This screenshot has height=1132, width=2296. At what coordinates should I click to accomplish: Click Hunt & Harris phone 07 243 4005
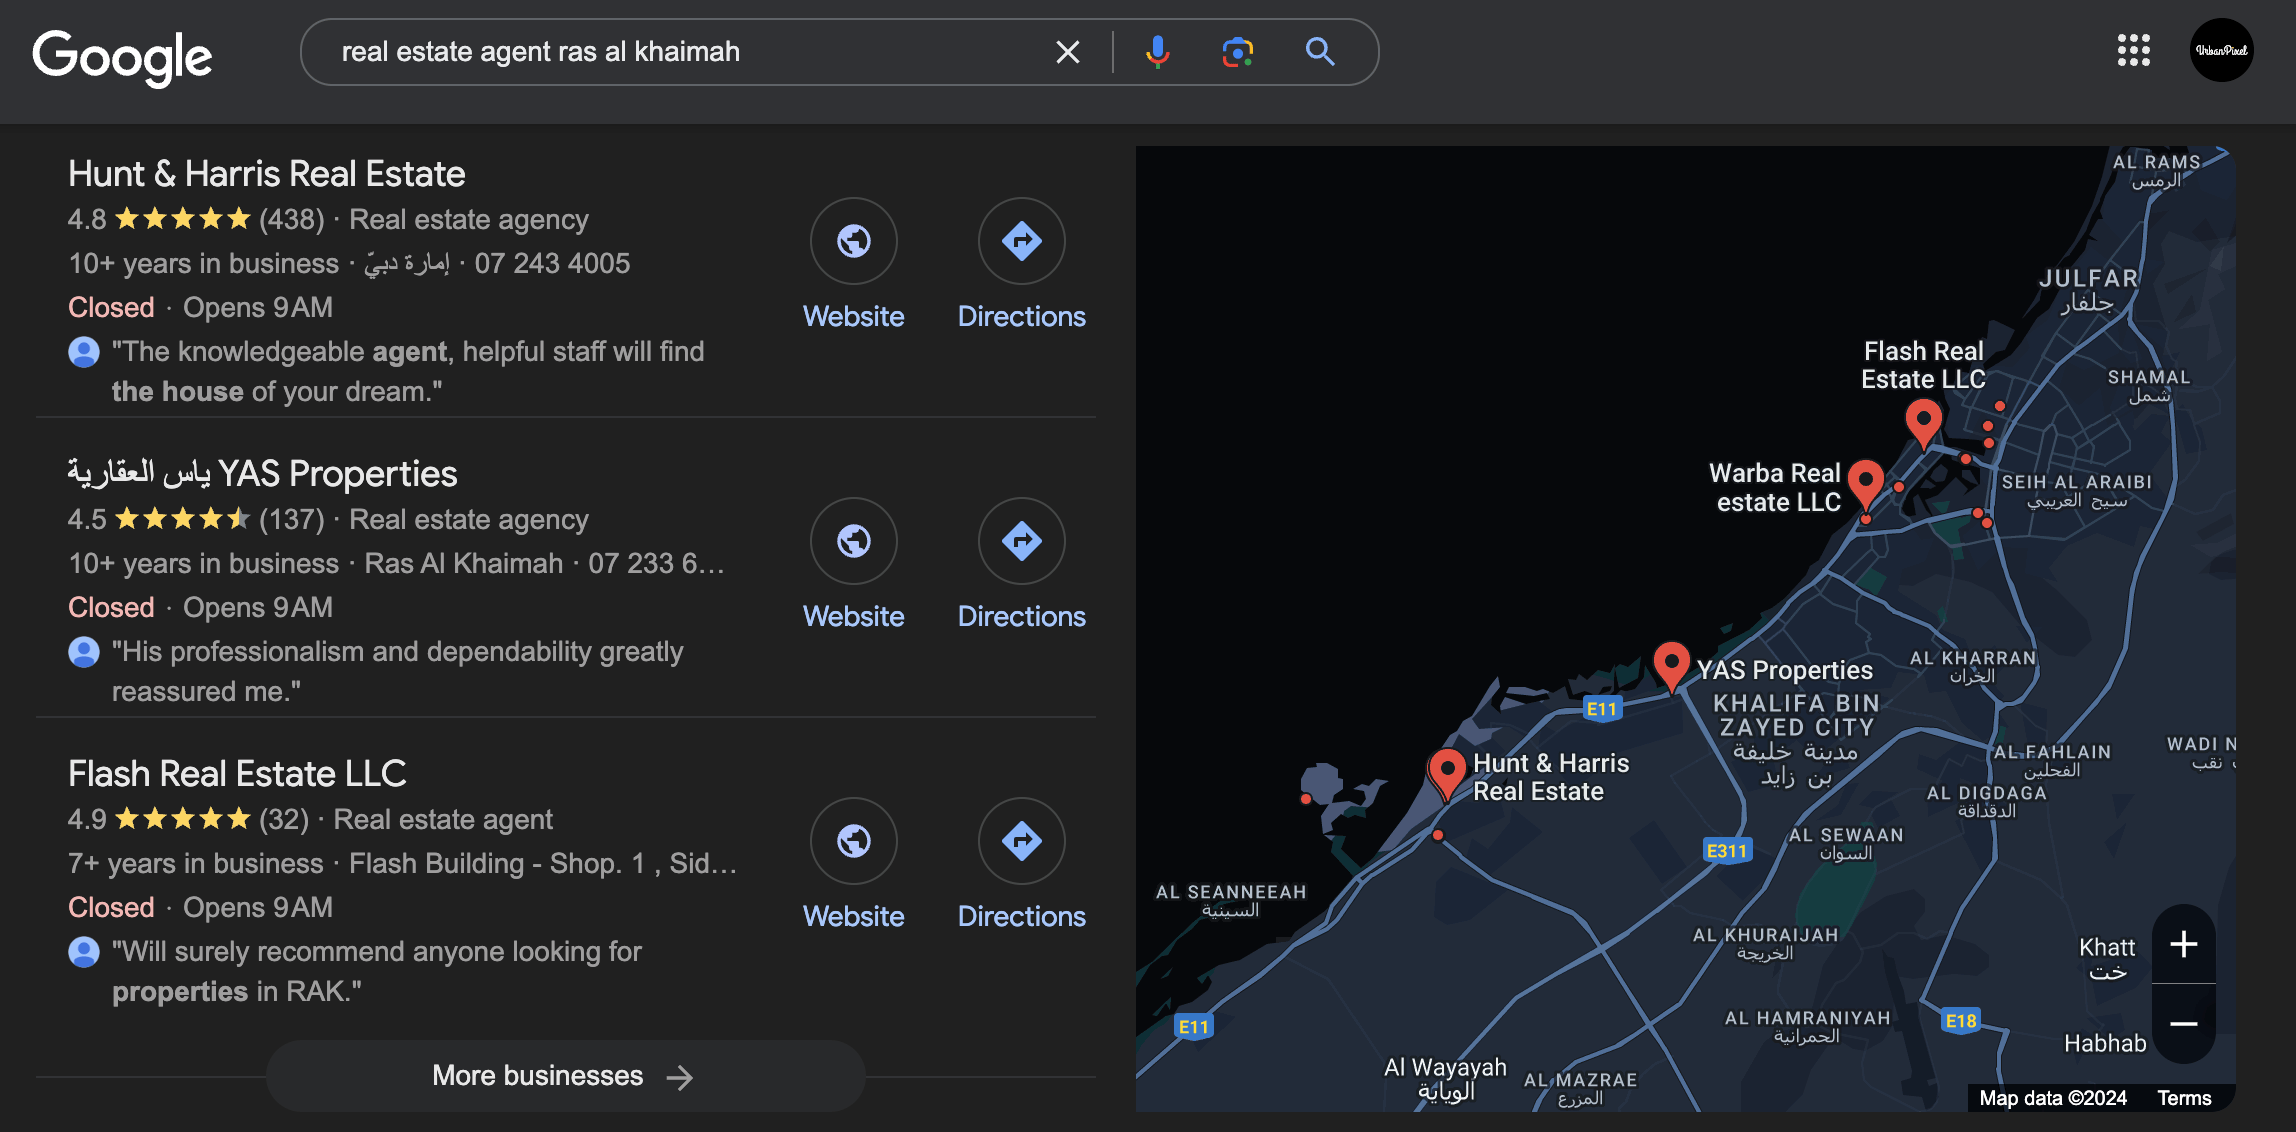pyautogui.click(x=552, y=264)
